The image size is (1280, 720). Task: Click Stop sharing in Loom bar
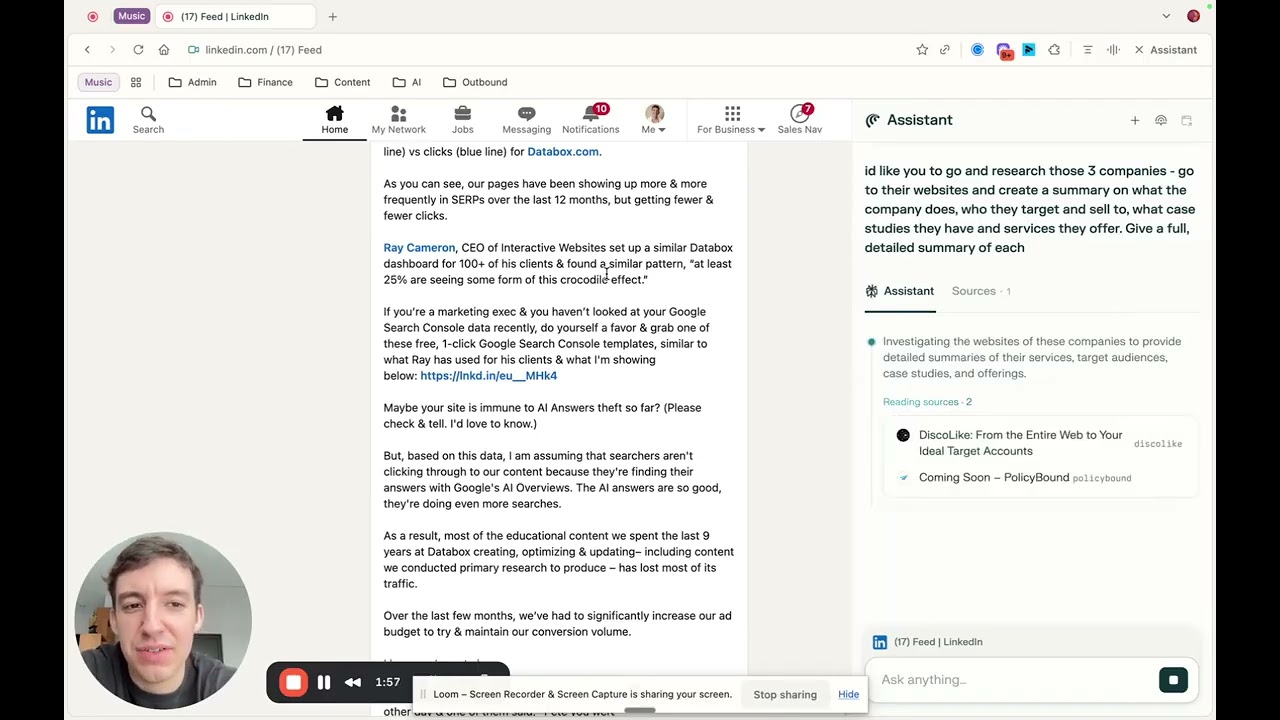point(785,695)
